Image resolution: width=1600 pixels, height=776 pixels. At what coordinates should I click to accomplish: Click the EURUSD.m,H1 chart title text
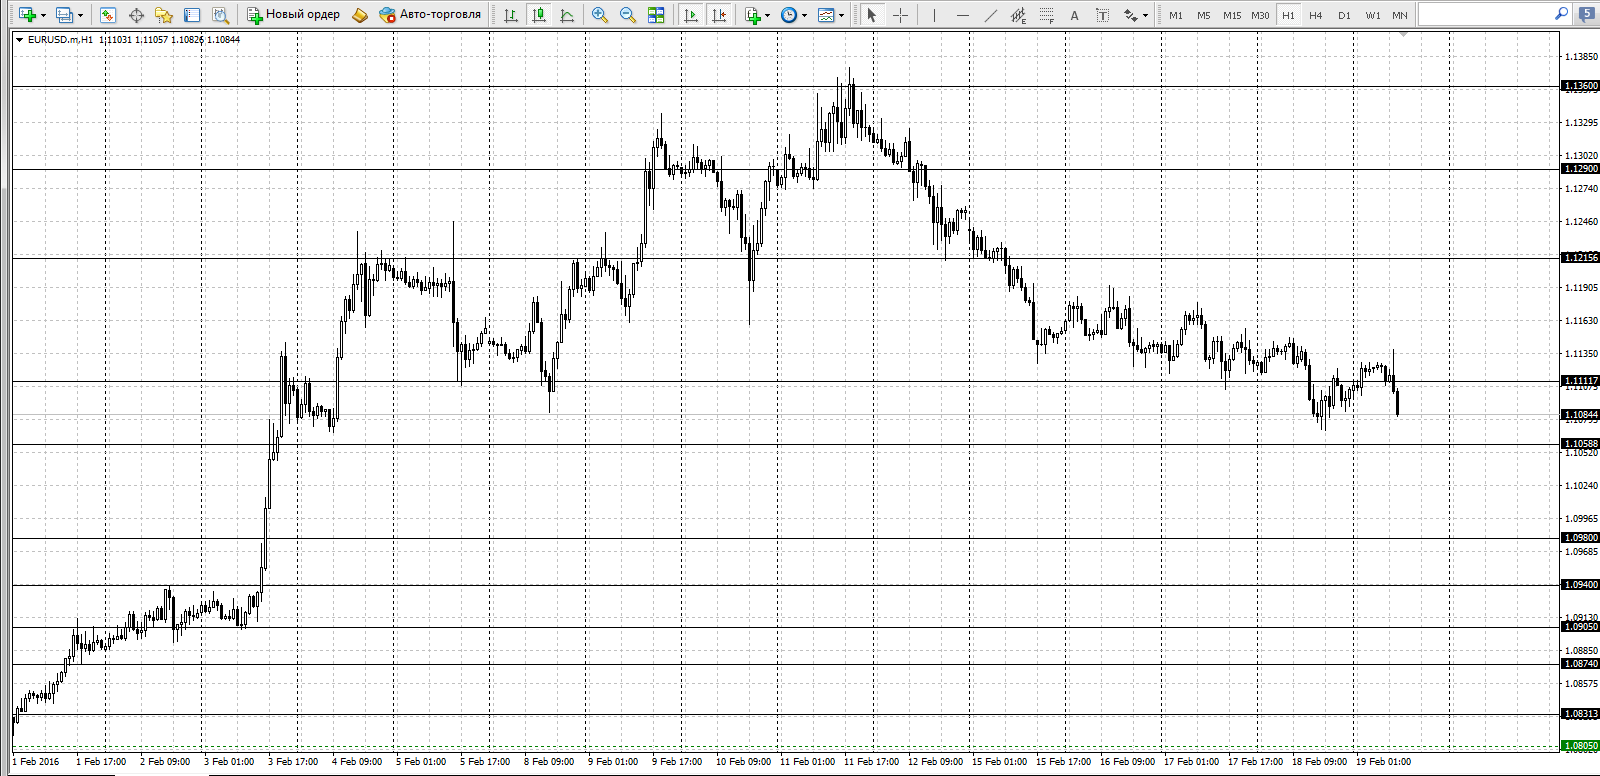click(x=60, y=40)
